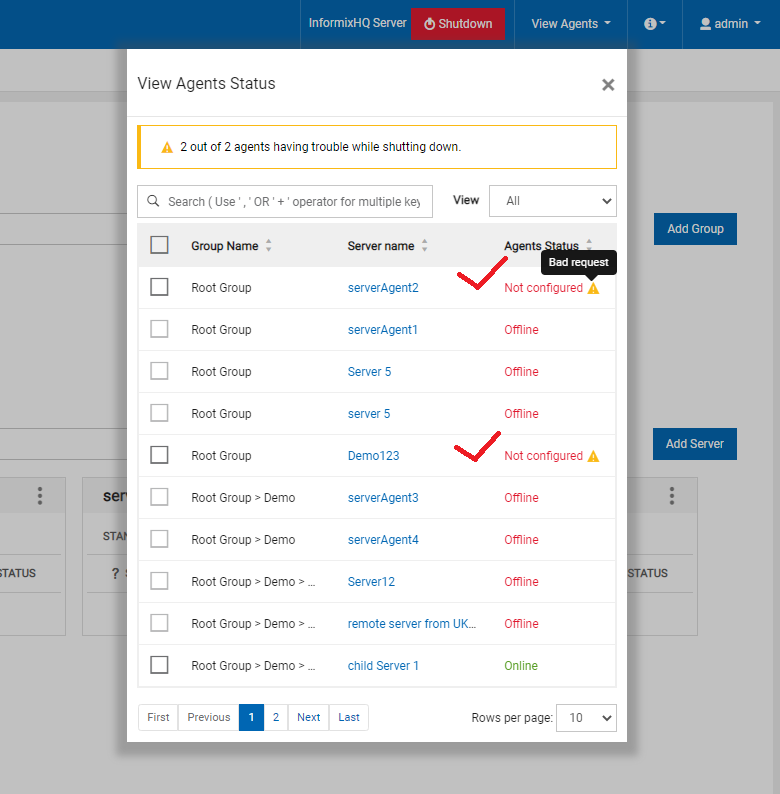Click the agents shutting down warning message
The width and height of the screenshot is (780, 794).
click(x=321, y=147)
